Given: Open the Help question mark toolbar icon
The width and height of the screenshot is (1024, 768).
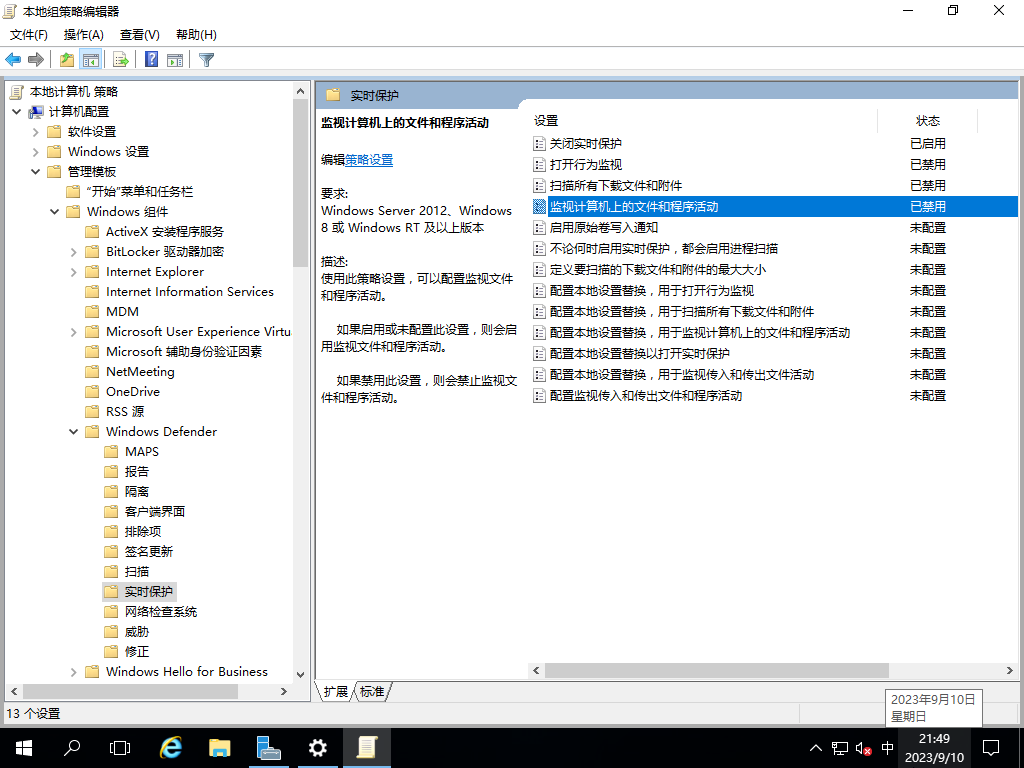Looking at the screenshot, I should coord(152,59).
